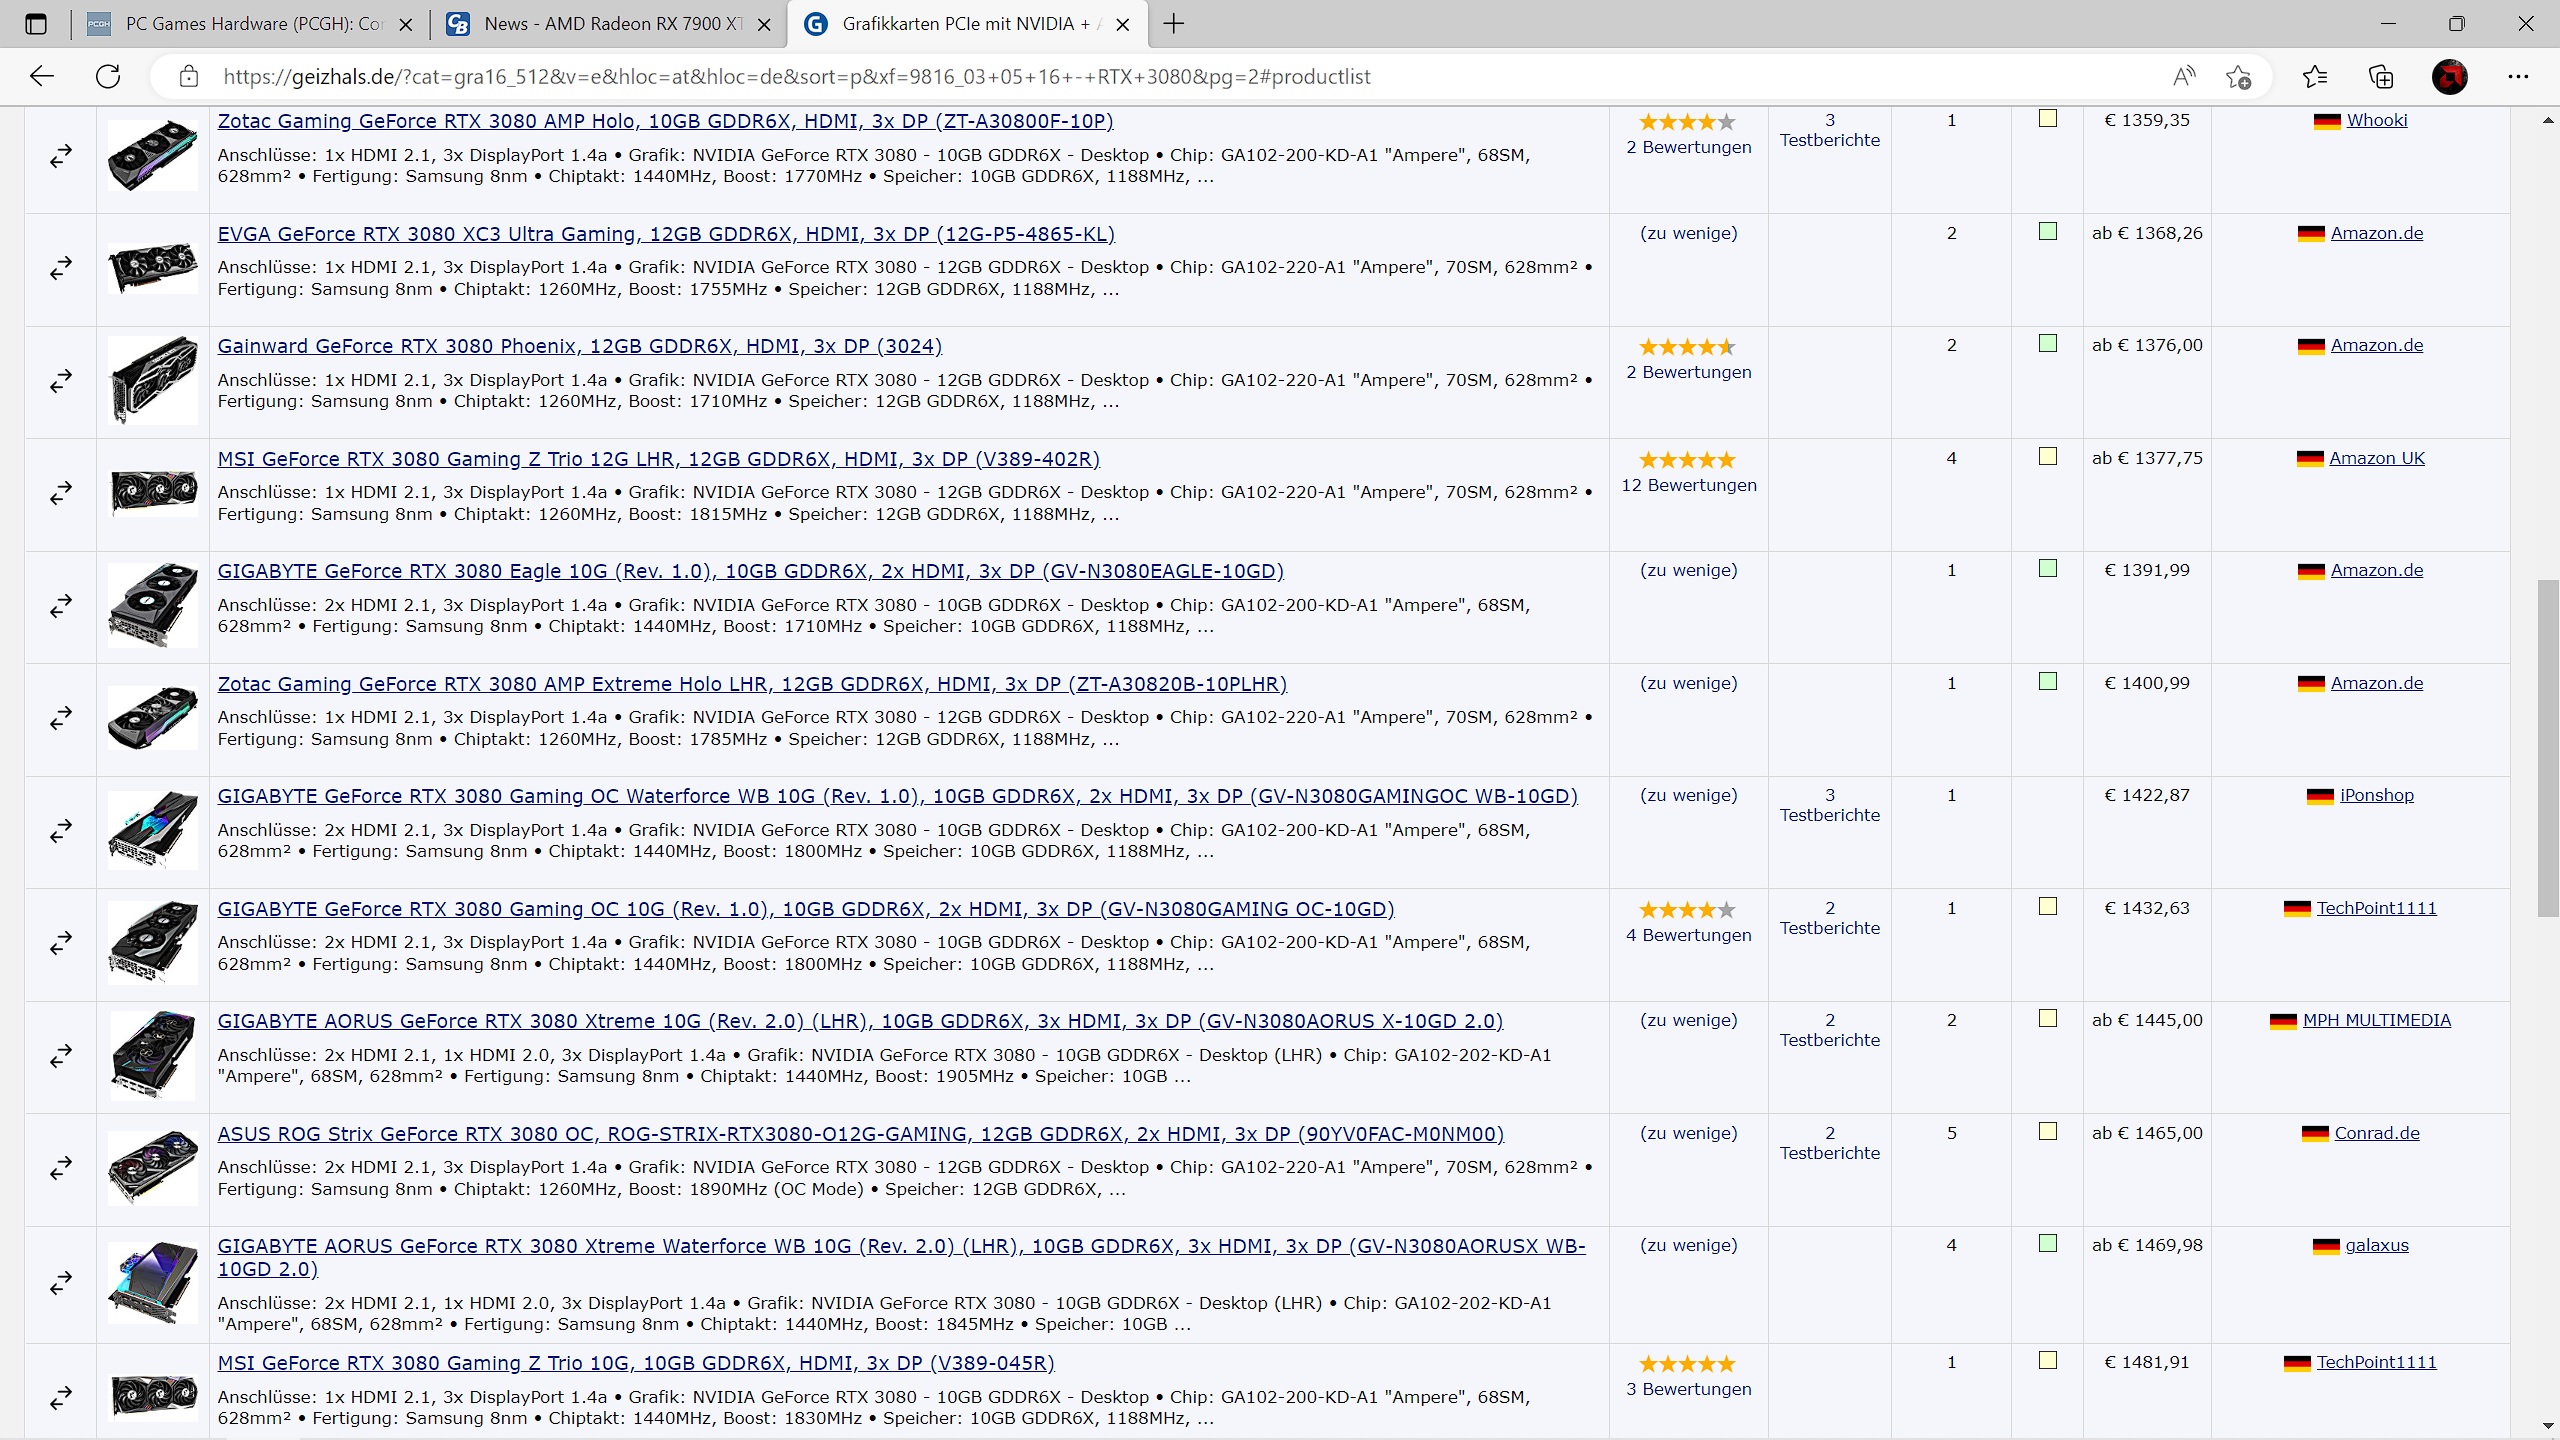Click the browser refresh button

tap(108, 77)
